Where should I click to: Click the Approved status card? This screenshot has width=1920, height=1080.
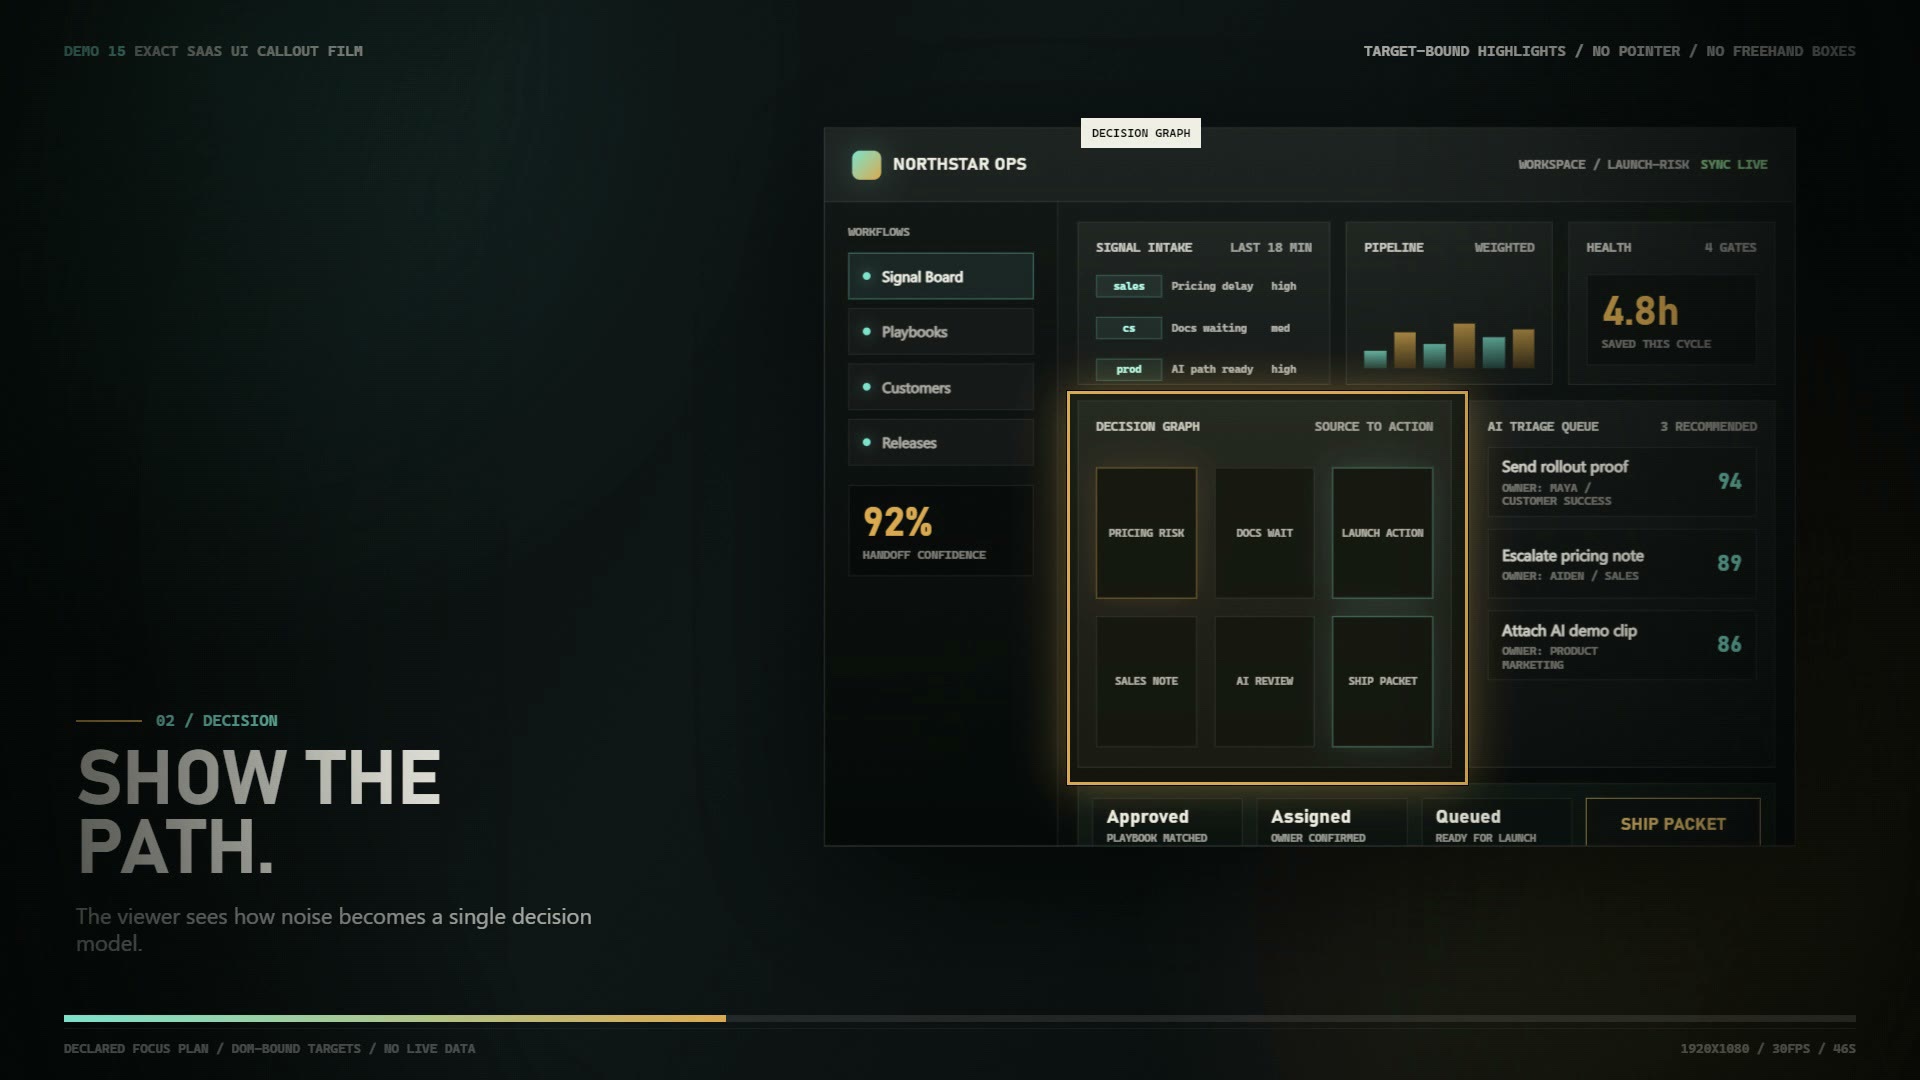point(1167,822)
